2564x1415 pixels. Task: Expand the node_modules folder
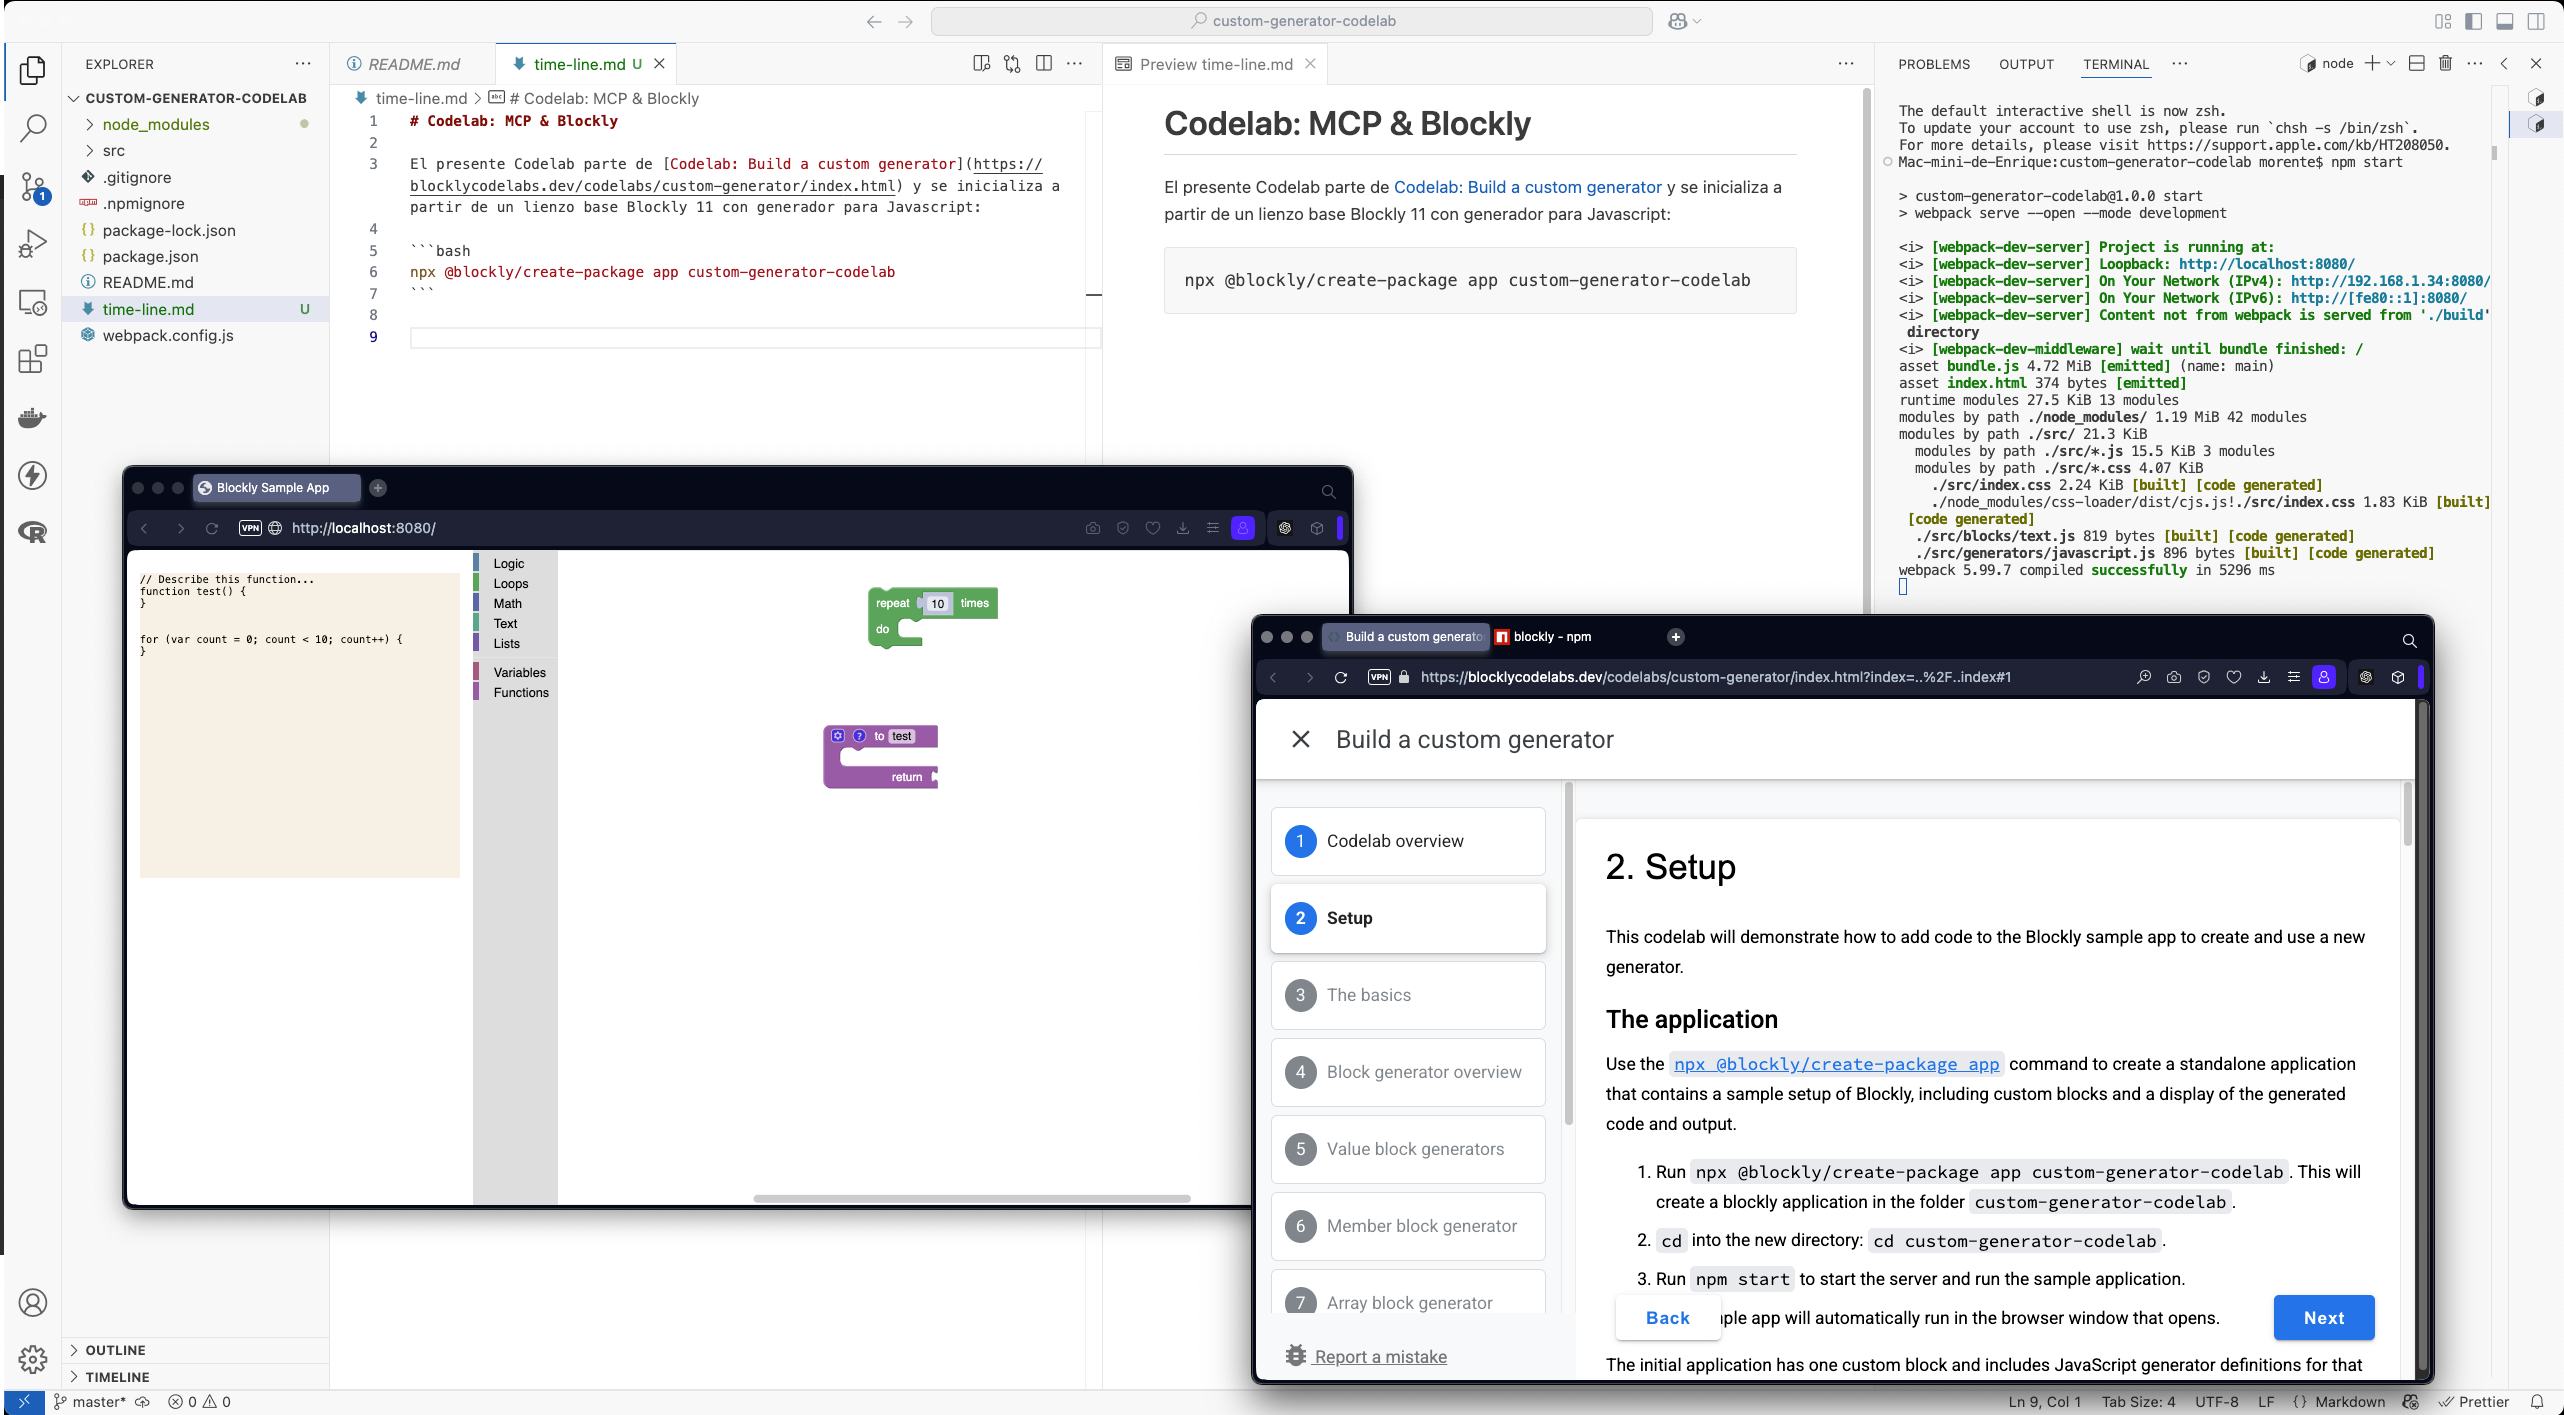pos(90,124)
